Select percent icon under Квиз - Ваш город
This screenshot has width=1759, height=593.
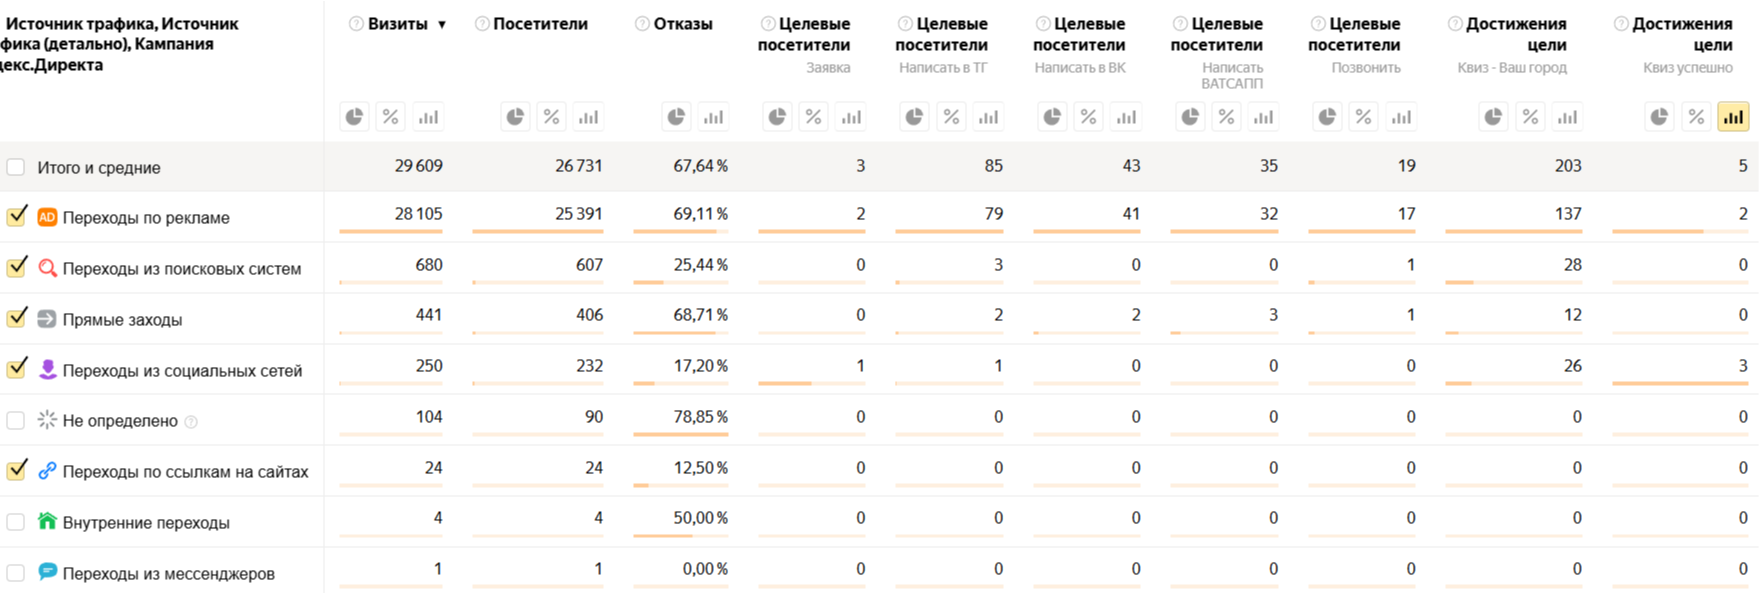click(x=1530, y=117)
